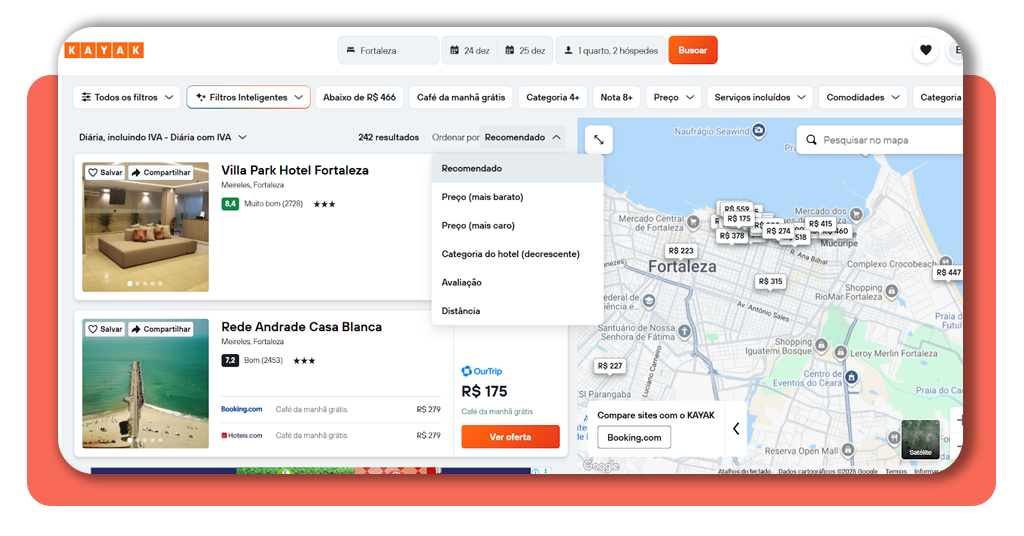Save Villa Park Hotel Fortaleza

pos(105,173)
